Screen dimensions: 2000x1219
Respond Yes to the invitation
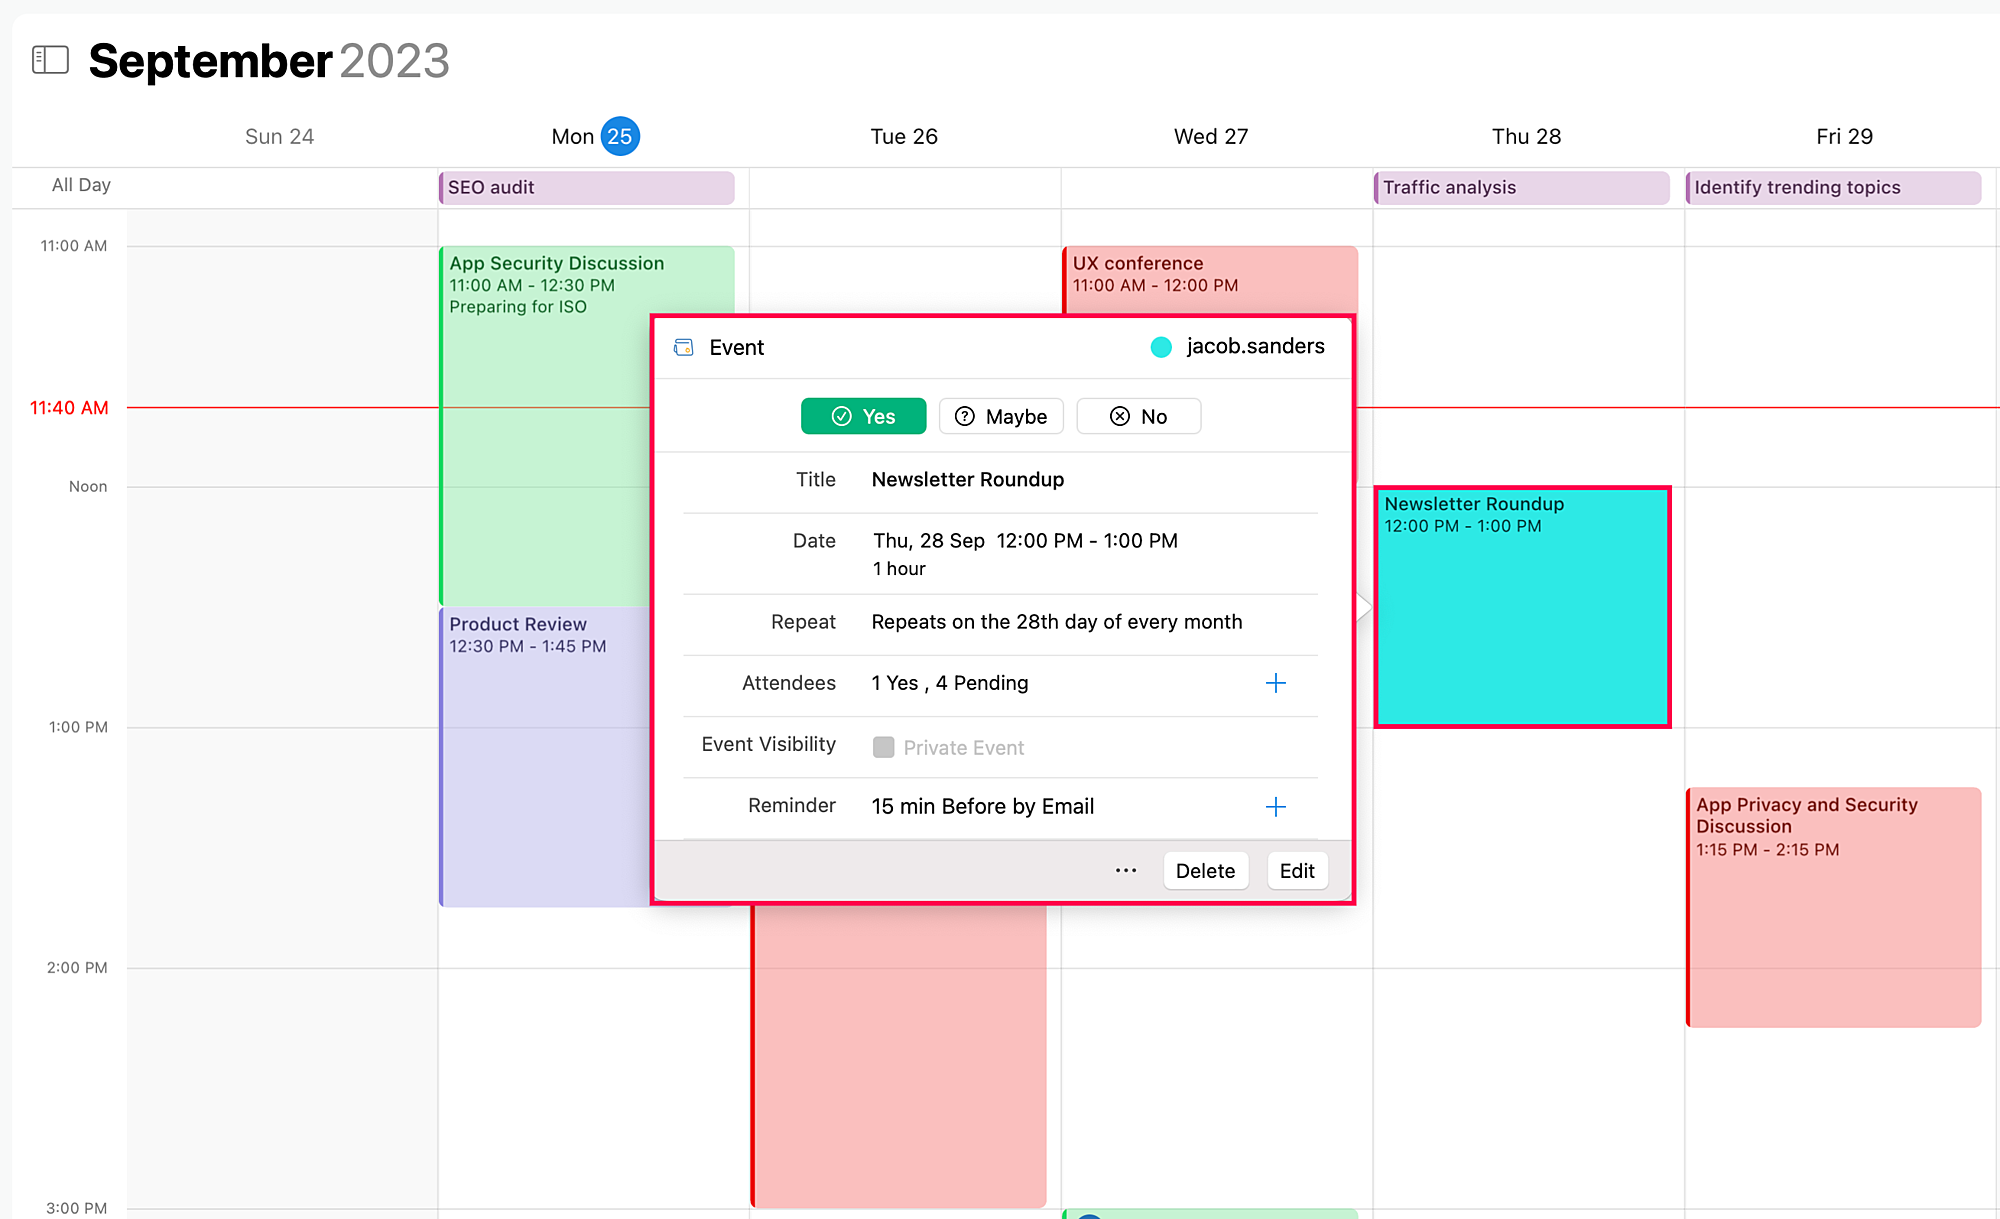pyautogui.click(x=863, y=416)
